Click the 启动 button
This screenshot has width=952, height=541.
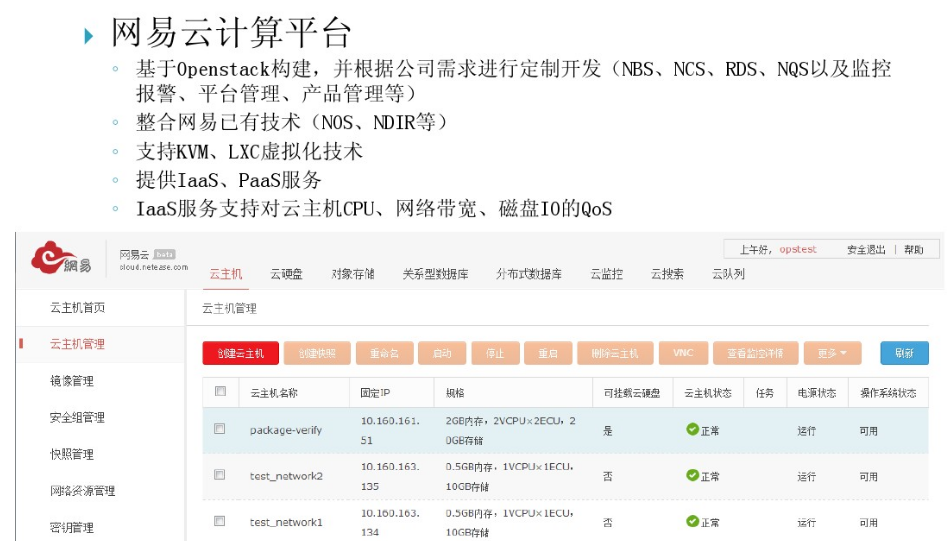click(442, 353)
